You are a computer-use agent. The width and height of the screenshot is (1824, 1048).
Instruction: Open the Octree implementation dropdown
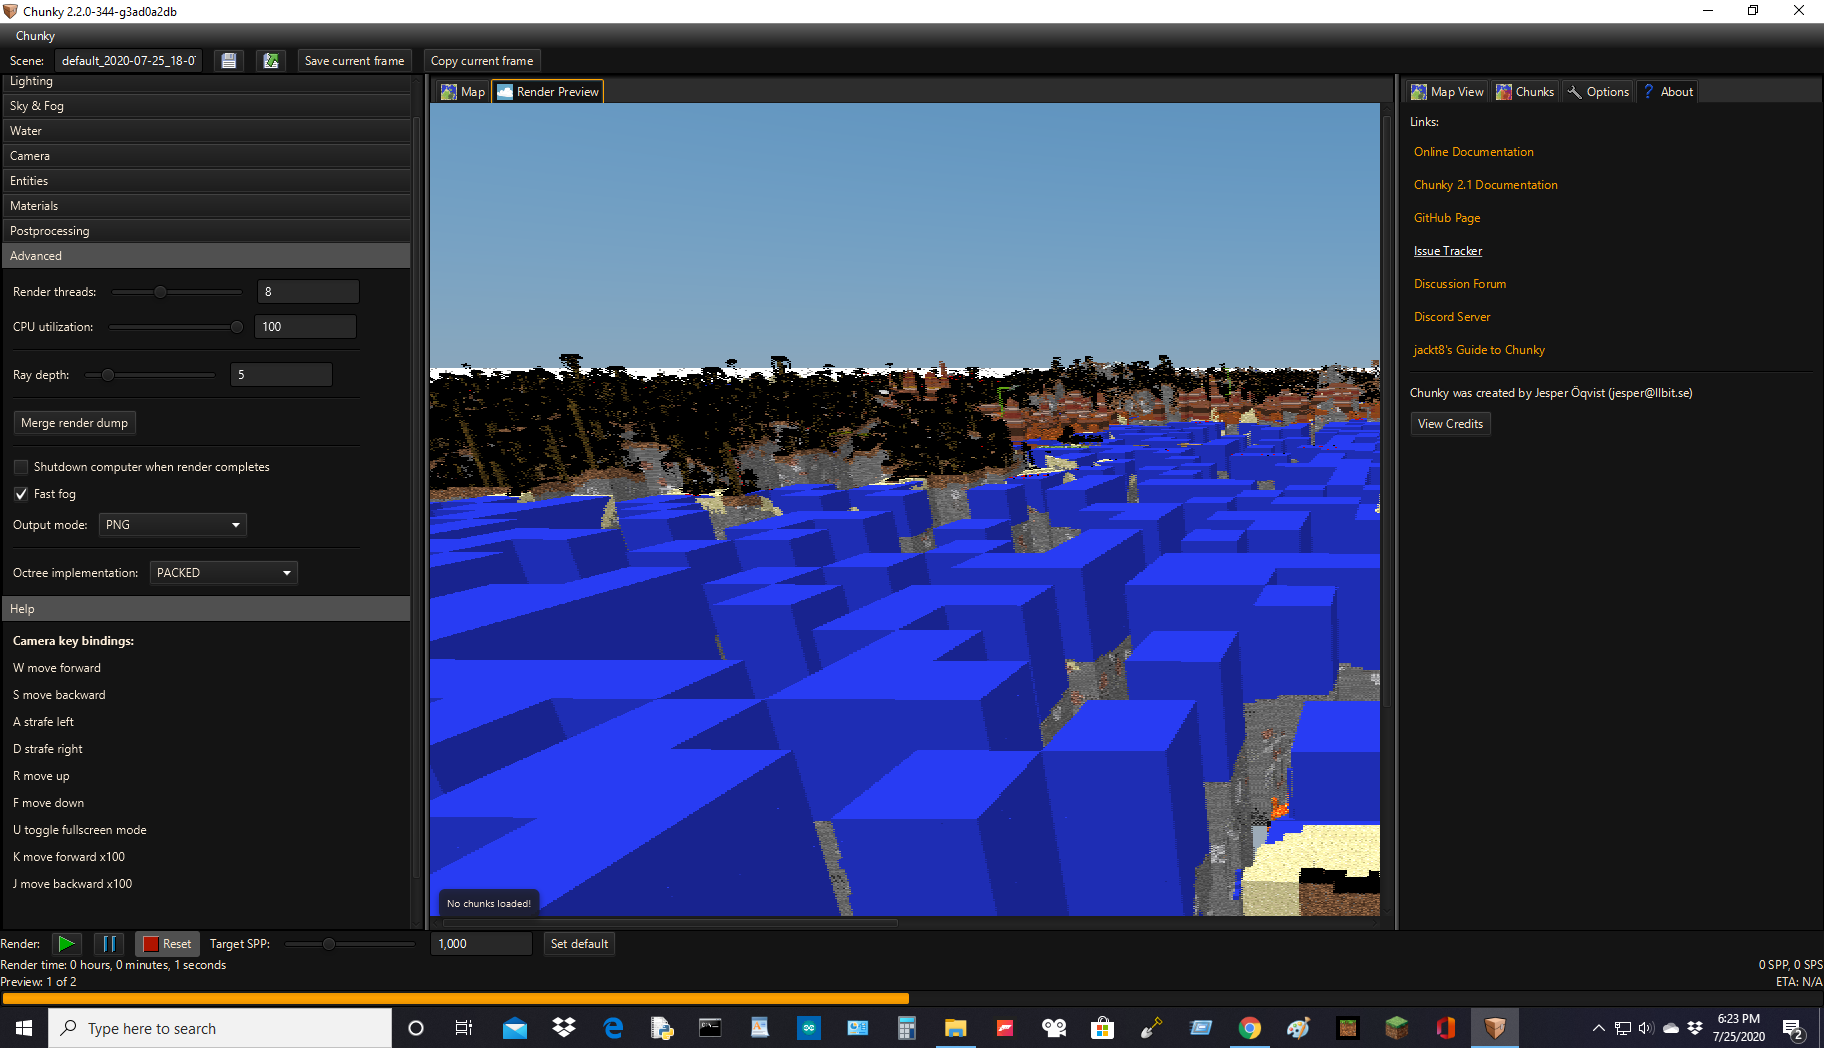(223, 572)
